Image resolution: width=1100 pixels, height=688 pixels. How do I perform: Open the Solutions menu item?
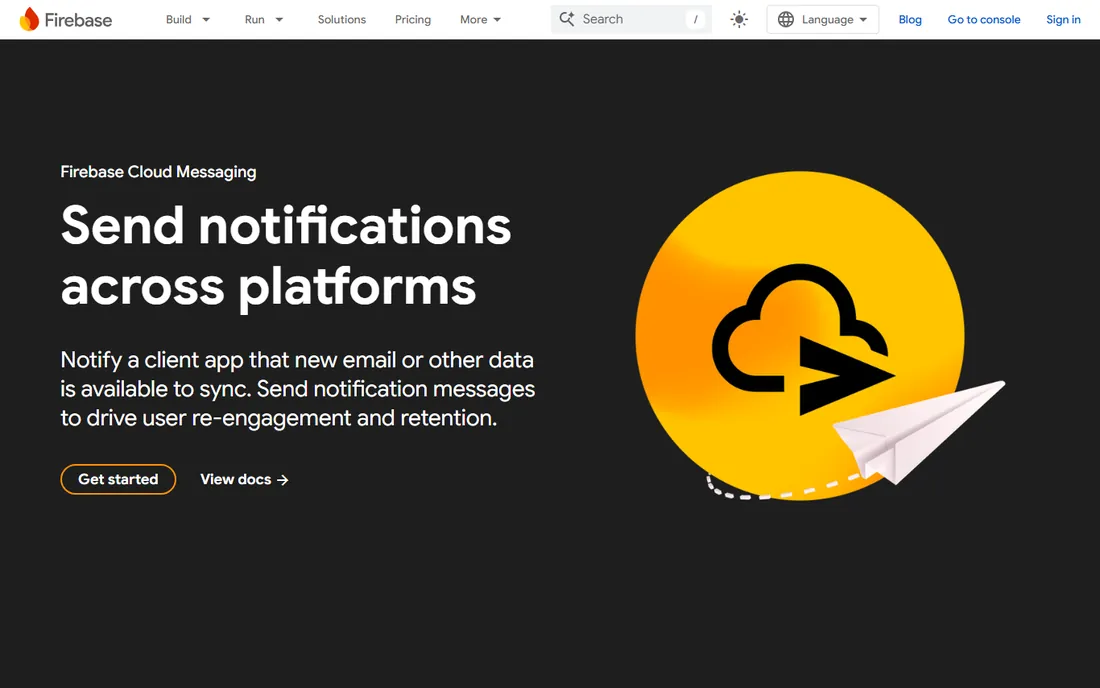tap(342, 20)
